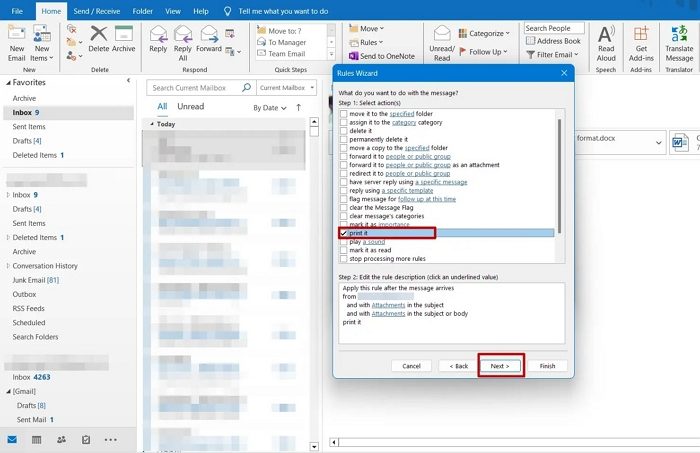Click the Meeting reply icon in Respond group

coord(230,33)
